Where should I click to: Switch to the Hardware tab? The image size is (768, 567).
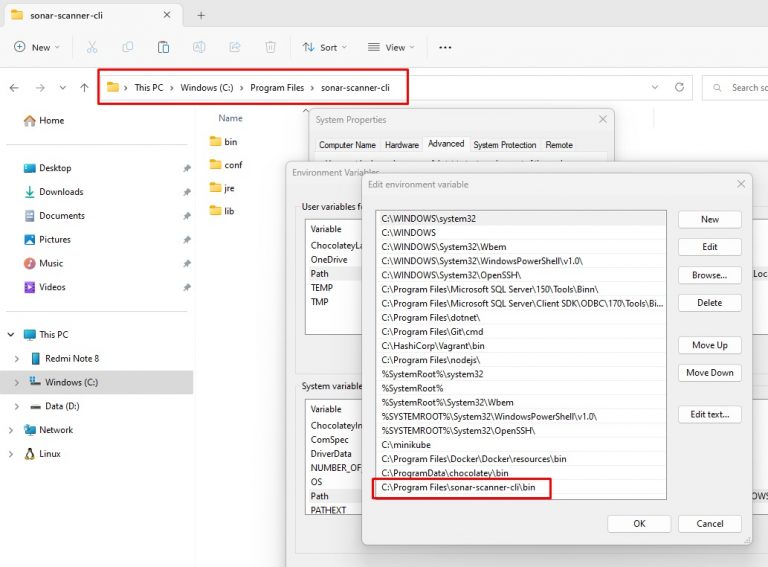[x=402, y=145]
